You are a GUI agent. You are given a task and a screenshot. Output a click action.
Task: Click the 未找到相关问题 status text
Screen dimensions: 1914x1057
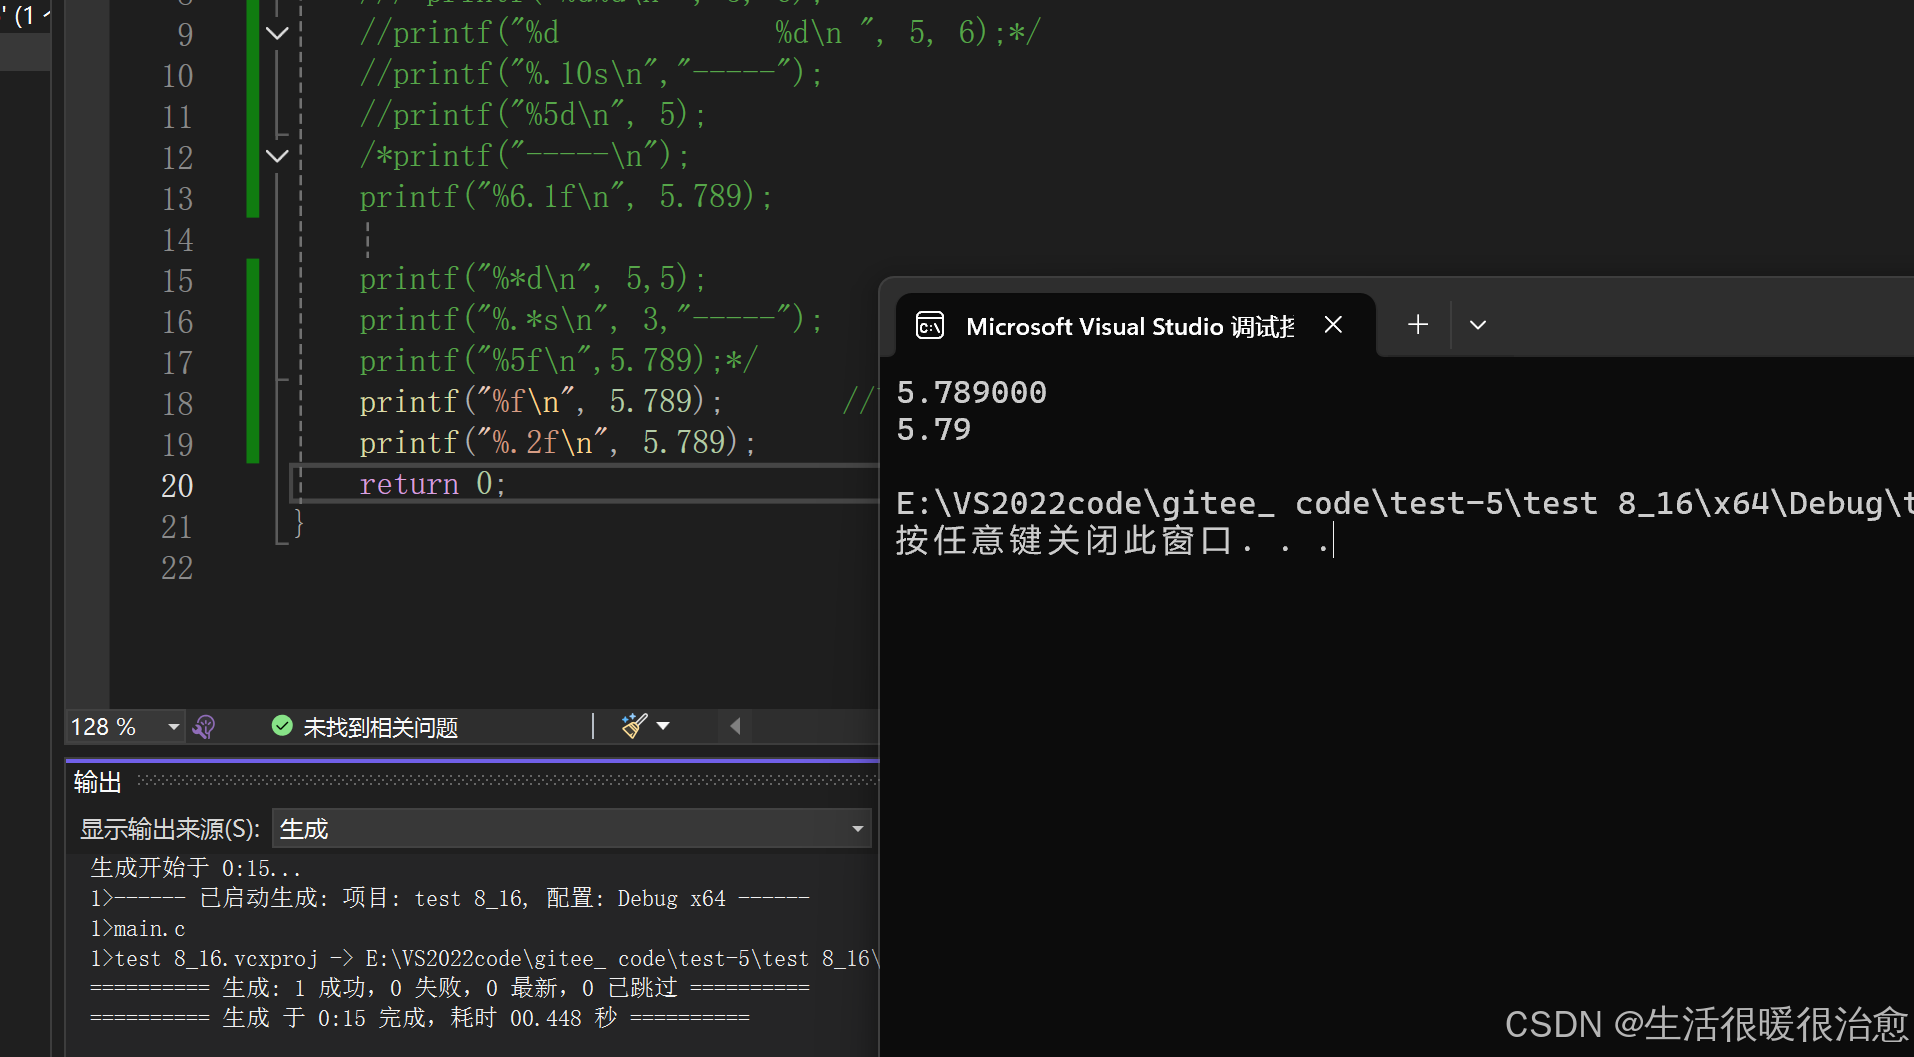(380, 727)
